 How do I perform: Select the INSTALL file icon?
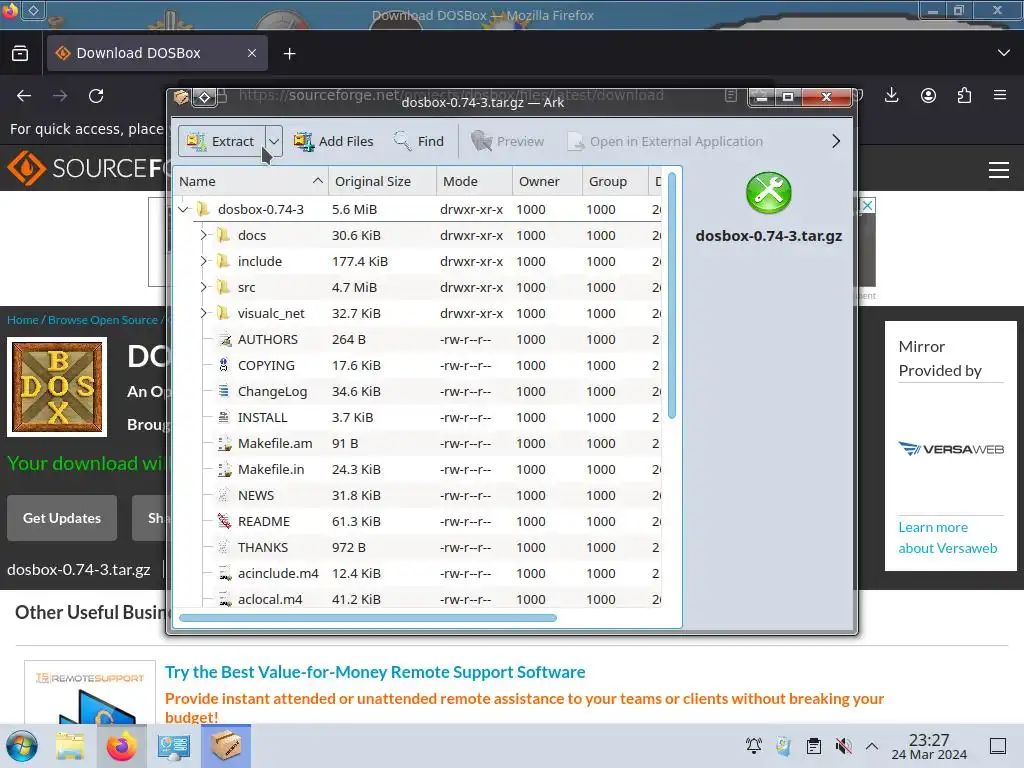click(x=225, y=417)
